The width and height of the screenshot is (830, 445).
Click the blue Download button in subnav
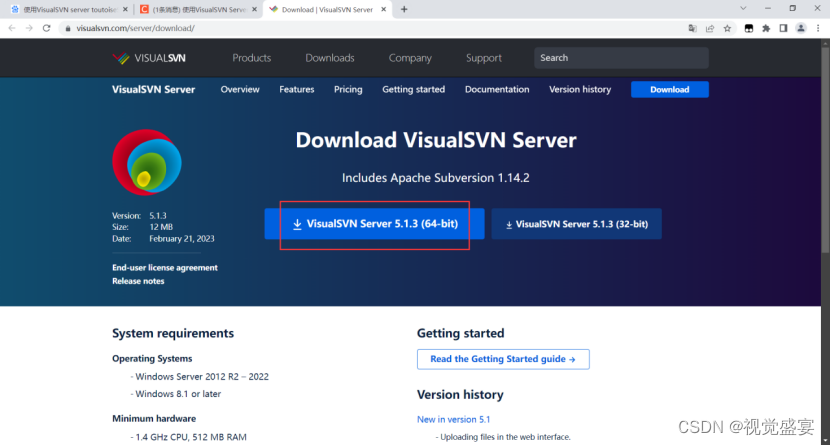click(x=670, y=89)
